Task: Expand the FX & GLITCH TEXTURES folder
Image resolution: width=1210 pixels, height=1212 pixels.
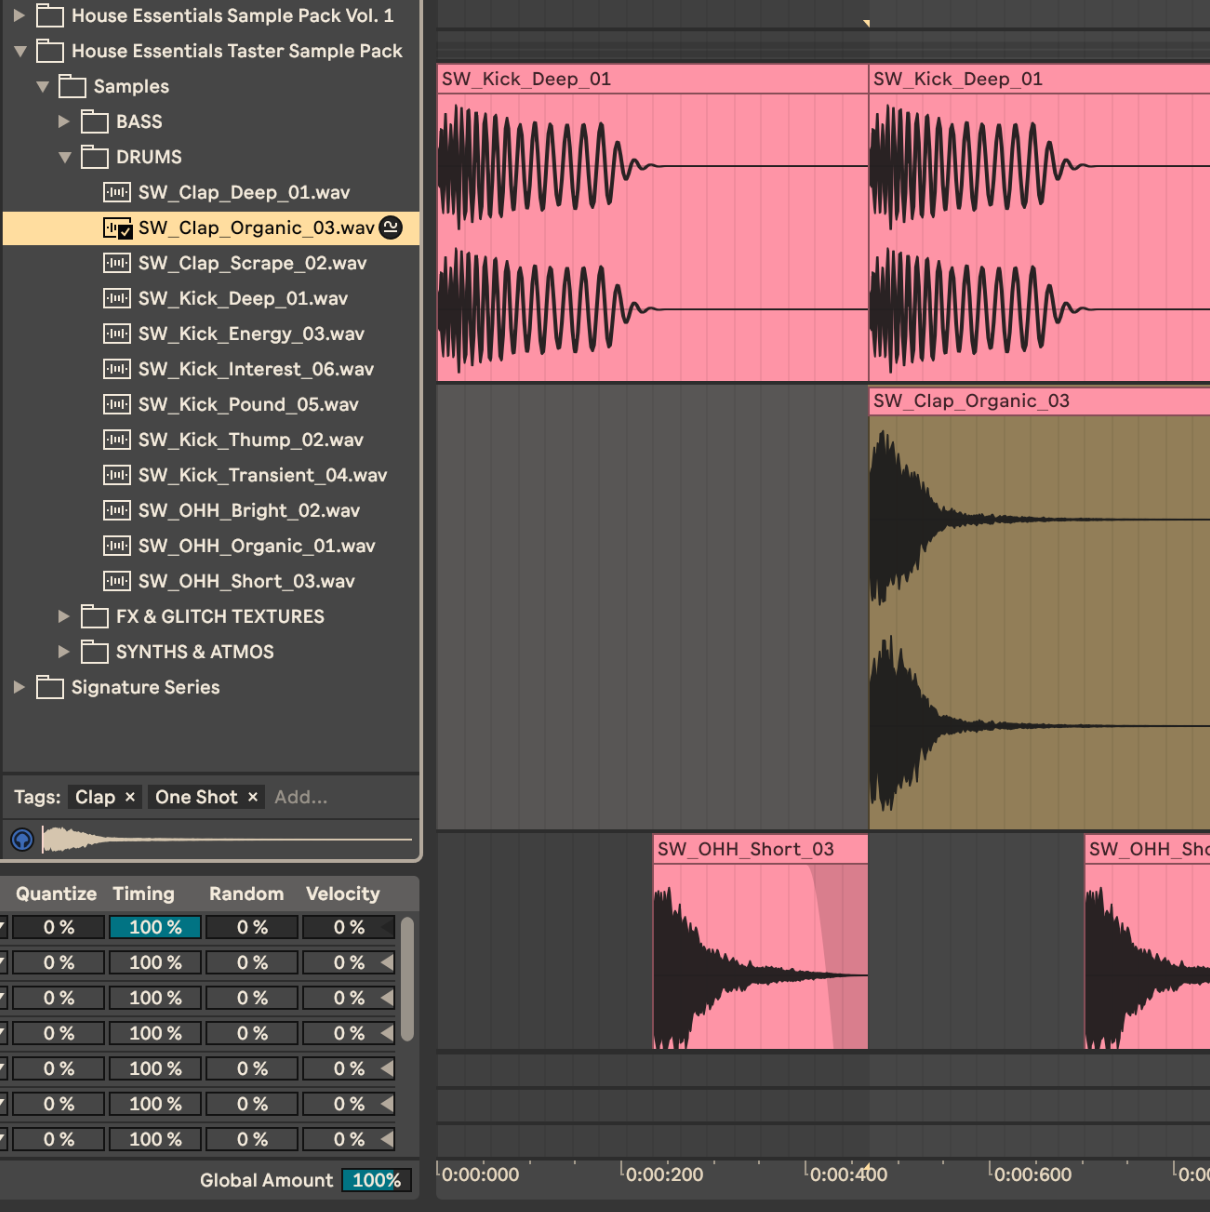Action: (64, 617)
